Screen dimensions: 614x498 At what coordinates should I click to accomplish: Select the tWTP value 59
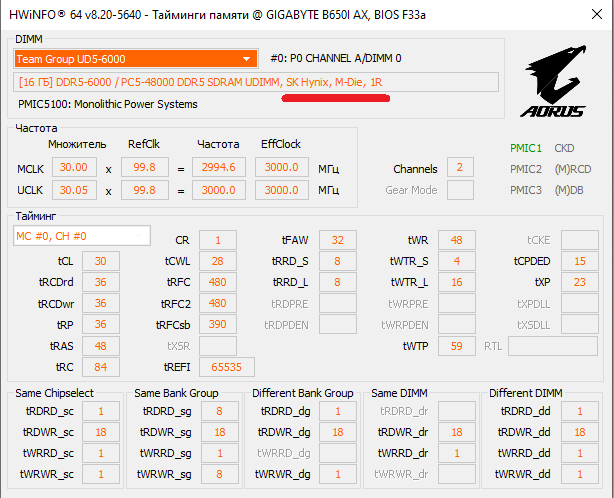[457, 346]
